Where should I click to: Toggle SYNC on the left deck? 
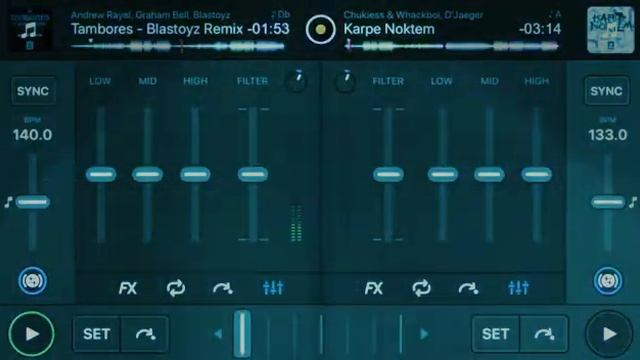click(x=33, y=91)
